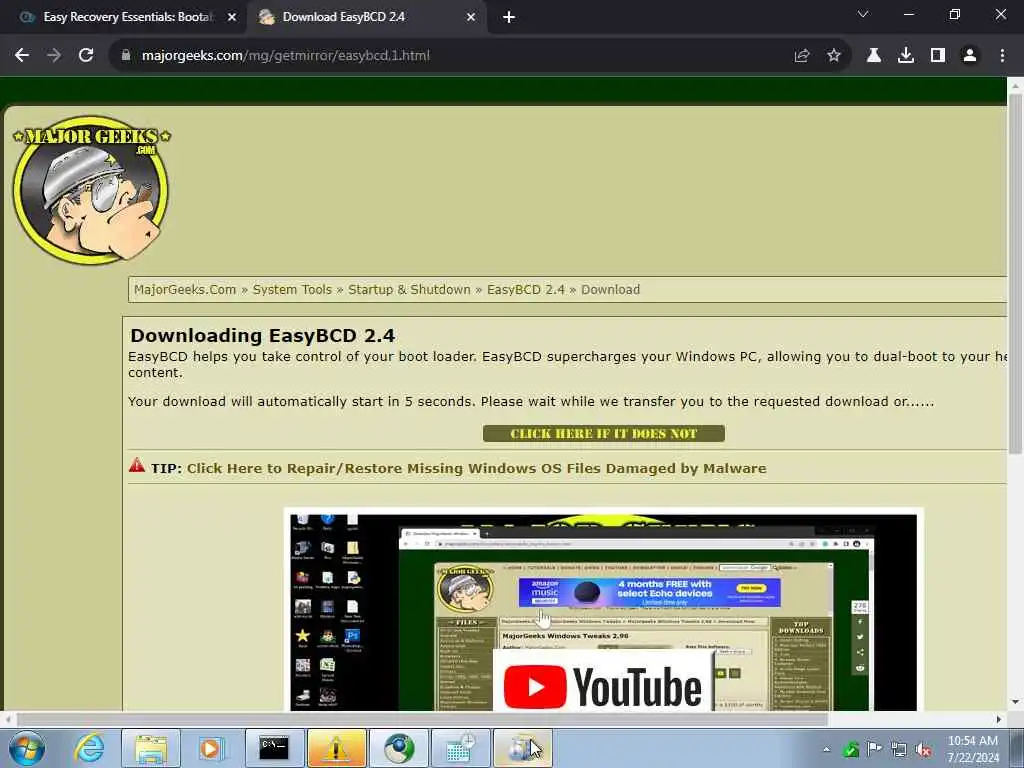Viewport: 1024px width, 768px height.
Task: Open the Windows Start menu
Action: [27, 748]
